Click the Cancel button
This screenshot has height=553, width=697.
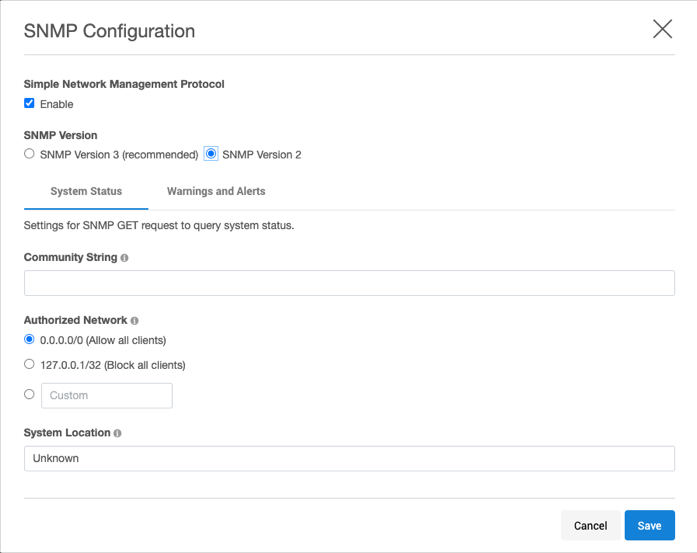coord(590,525)
